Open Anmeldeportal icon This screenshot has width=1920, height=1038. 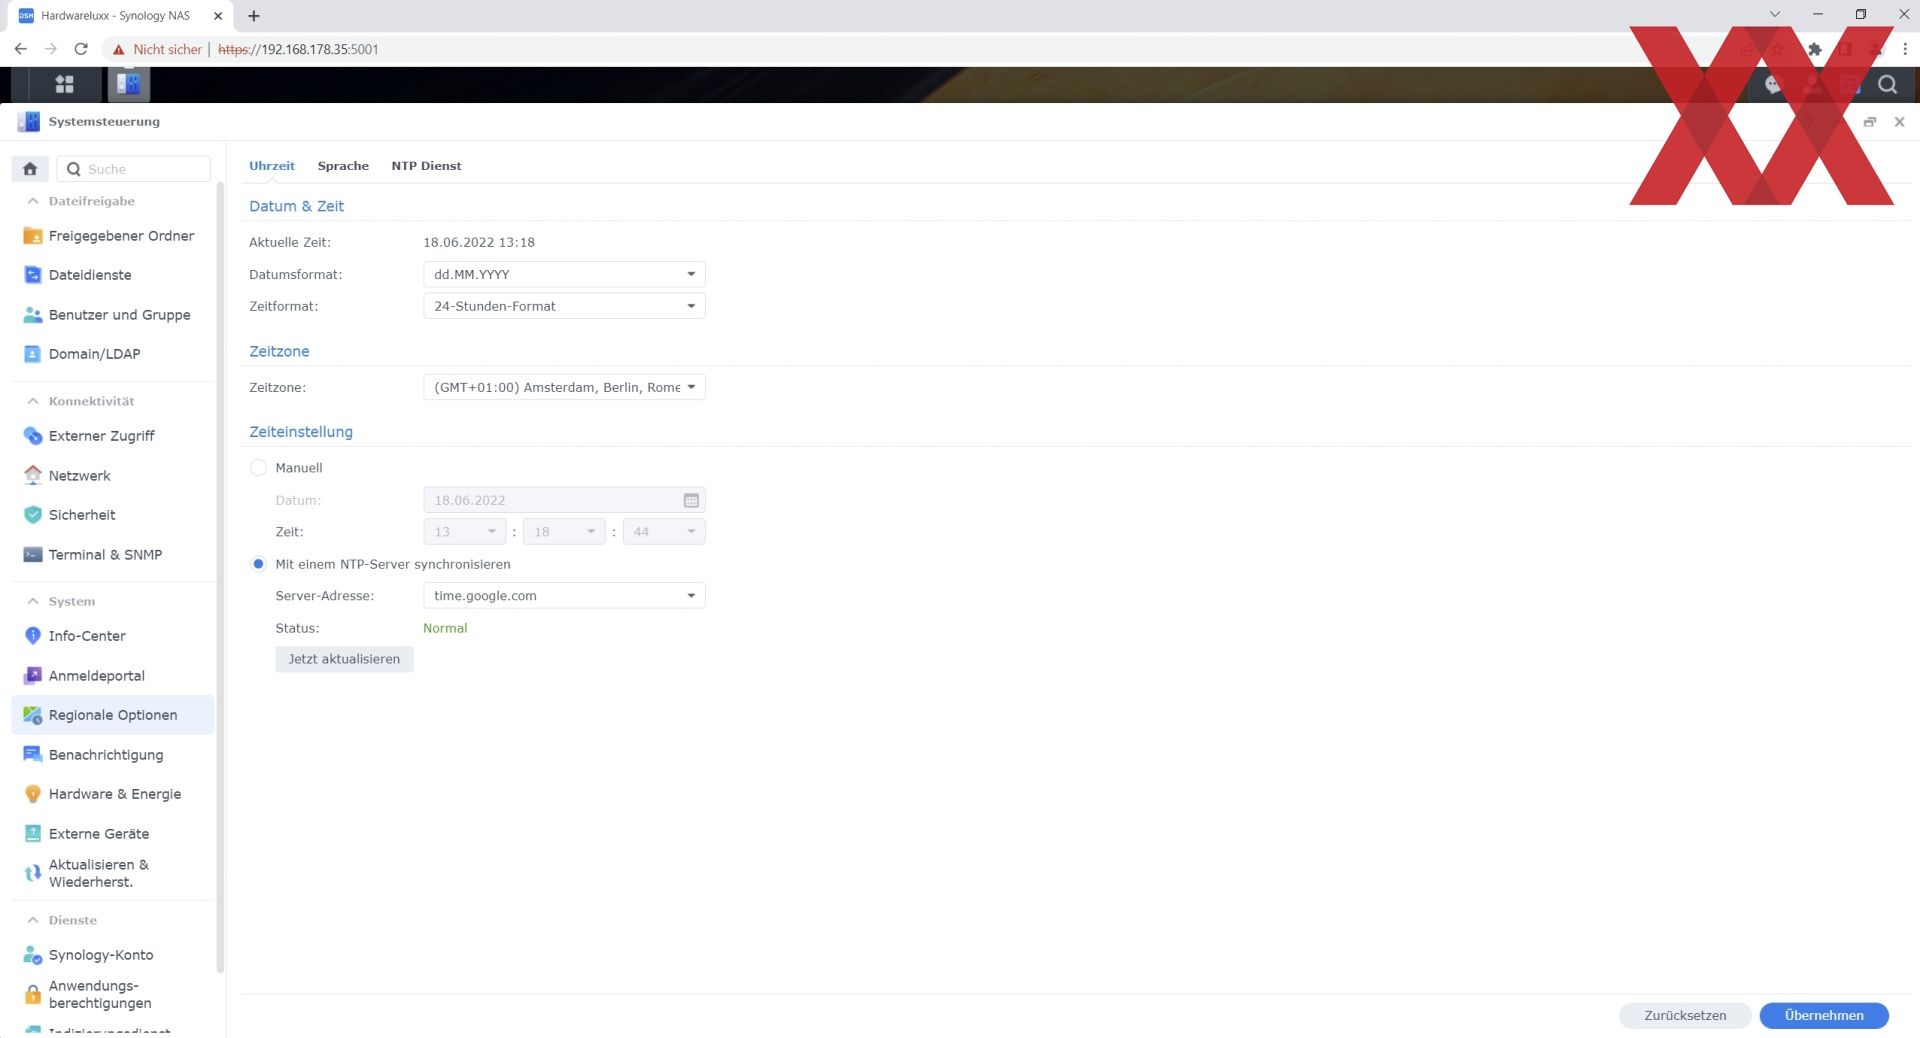pos(33,676)
